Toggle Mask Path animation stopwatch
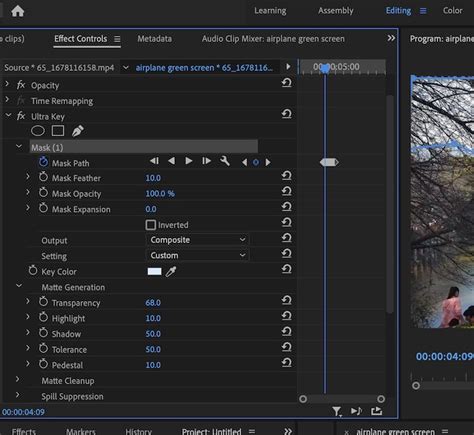 click(x=43, y=162)
